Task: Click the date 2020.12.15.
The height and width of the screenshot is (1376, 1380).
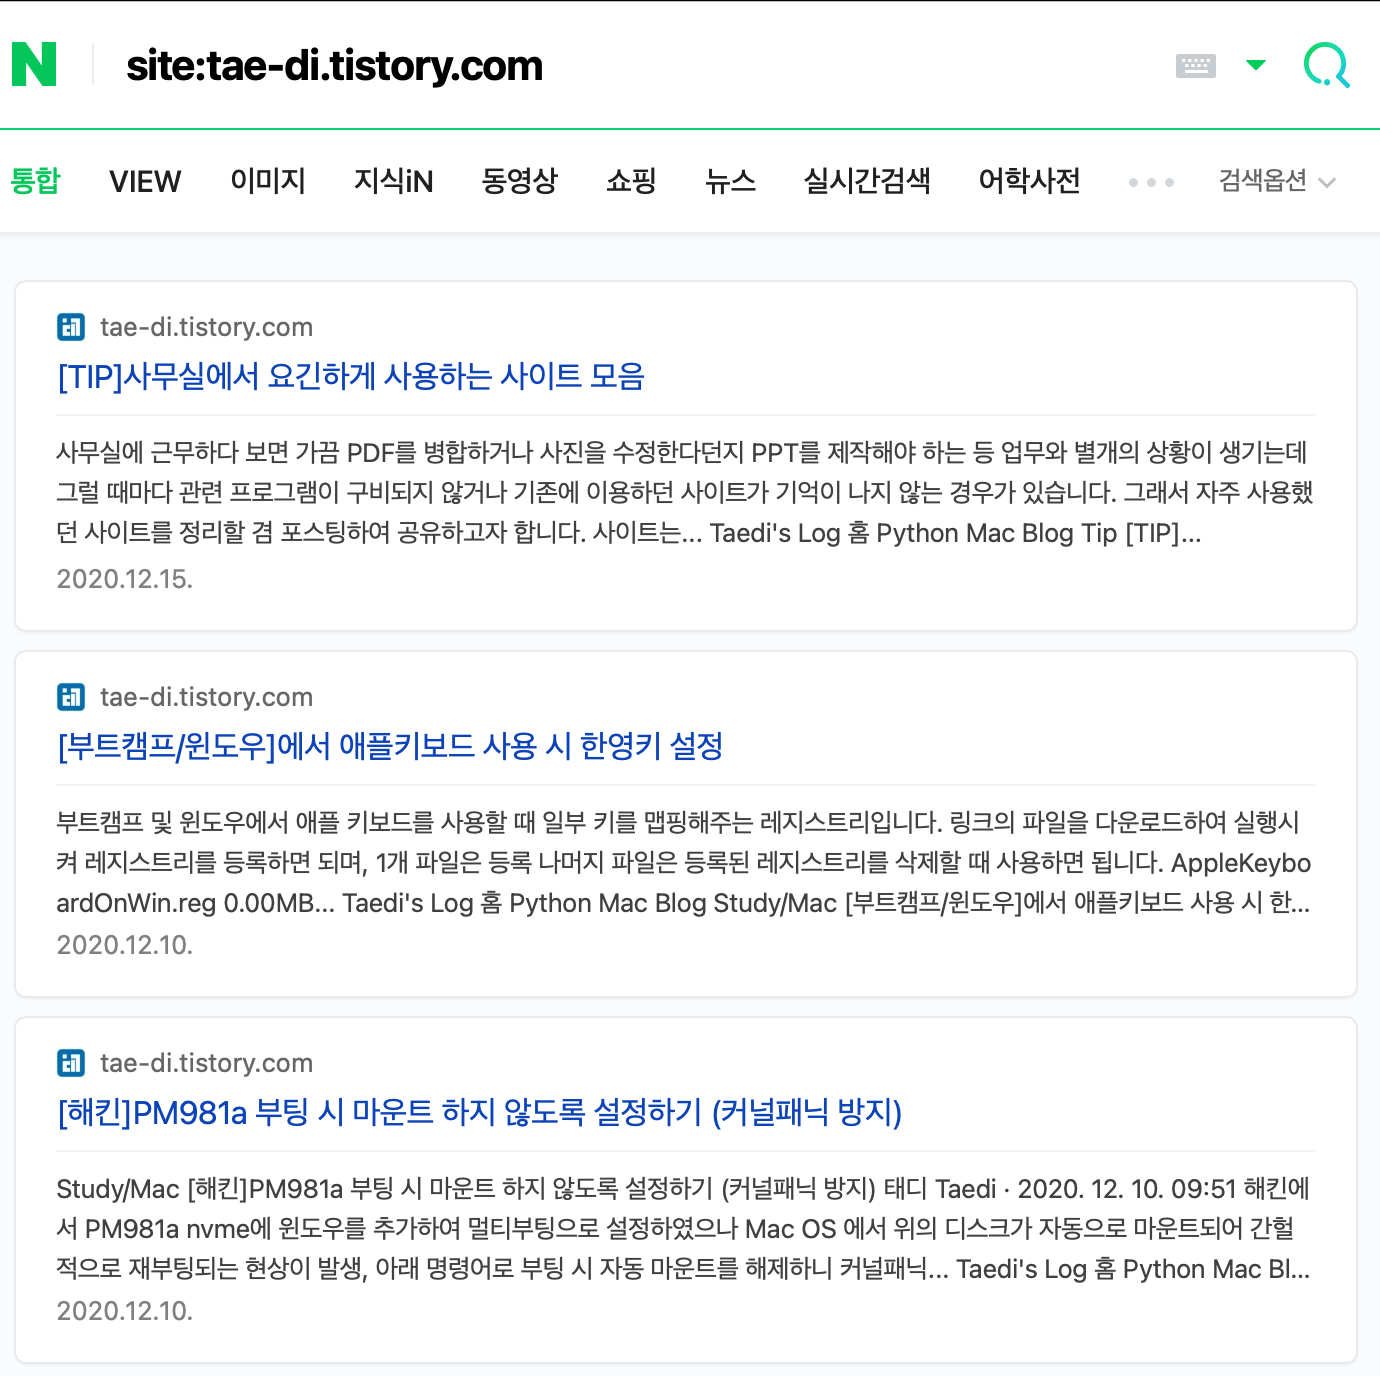Action: pyautogui.click(x=124, y=579)
